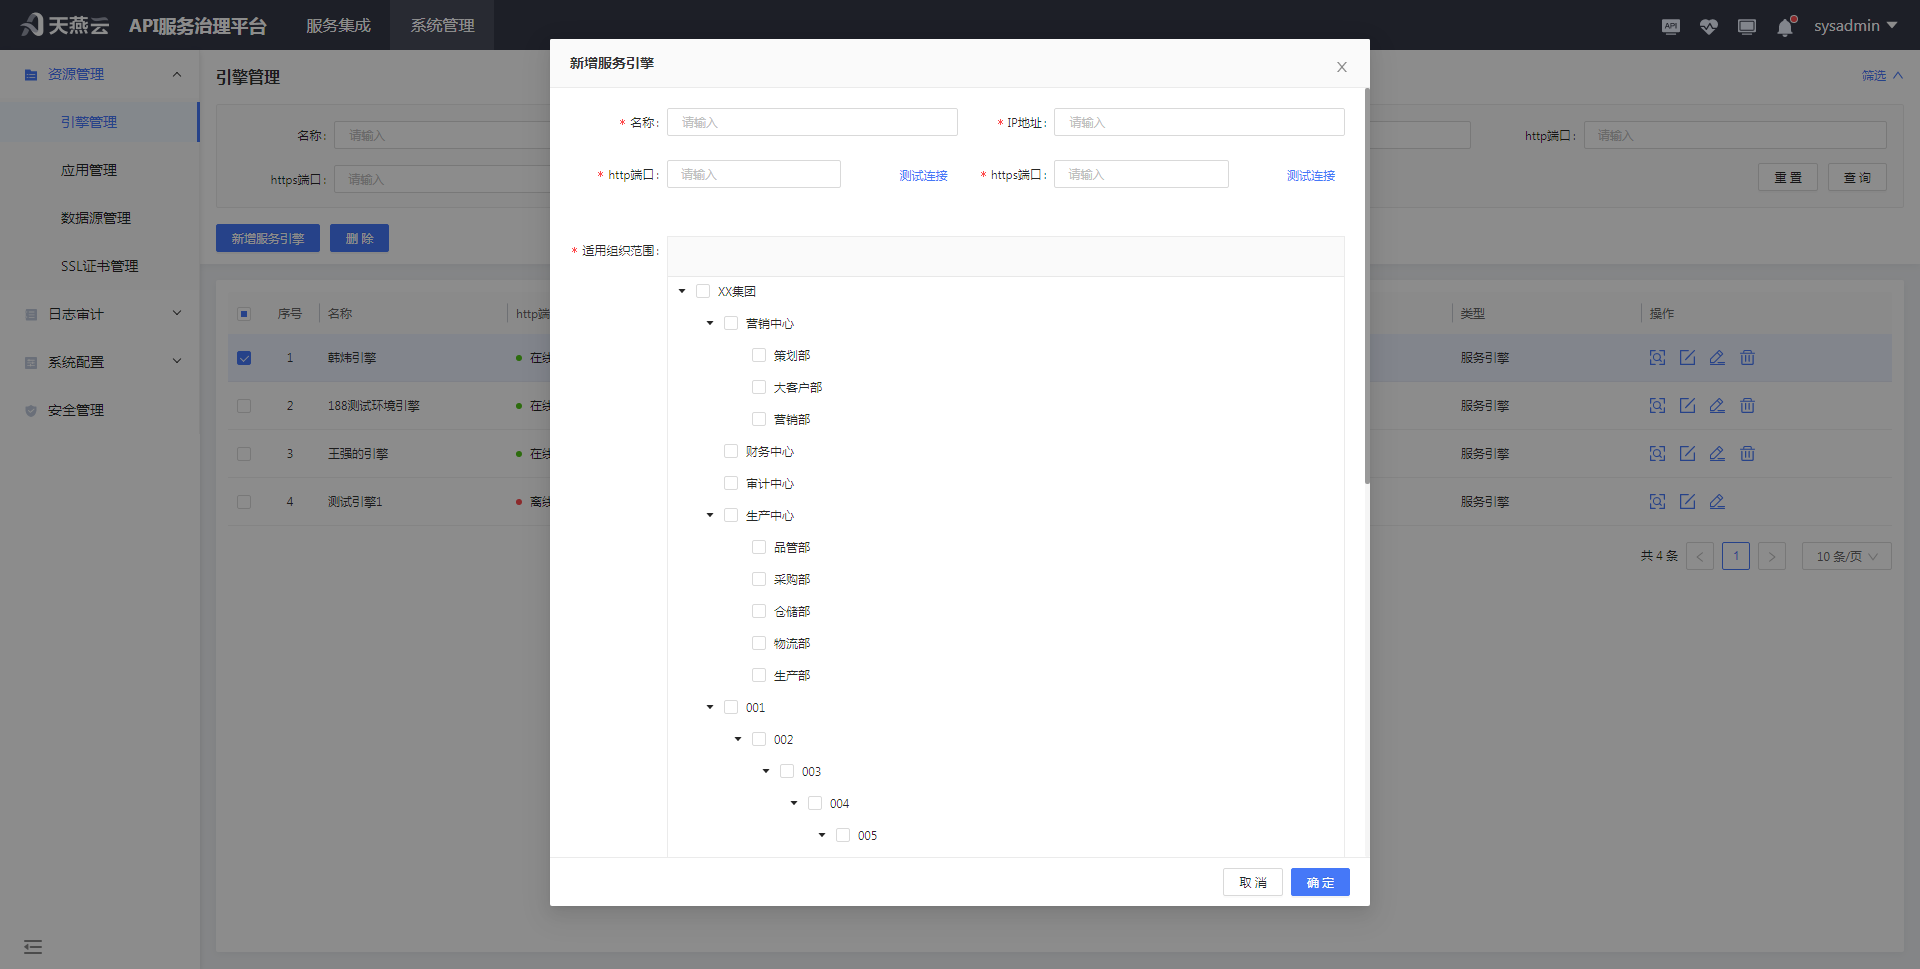Open the API documentation icon in top bar
The image size is (1920, 969).
pos(1670,26)
